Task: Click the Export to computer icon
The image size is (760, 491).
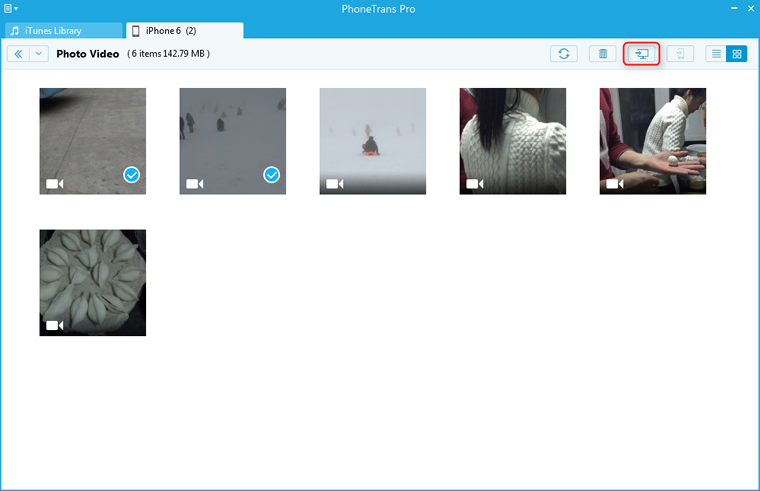Action: 641,54
